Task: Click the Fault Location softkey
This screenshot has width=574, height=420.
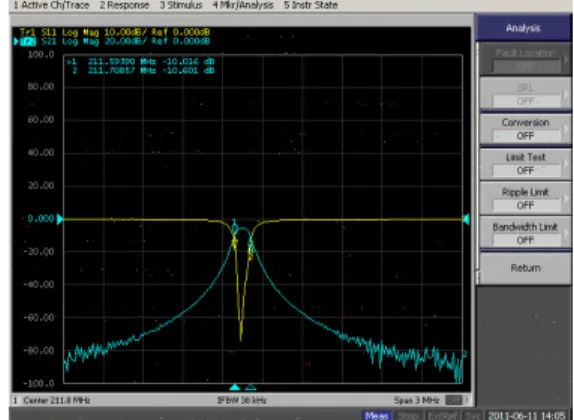Action: point(525,59)
